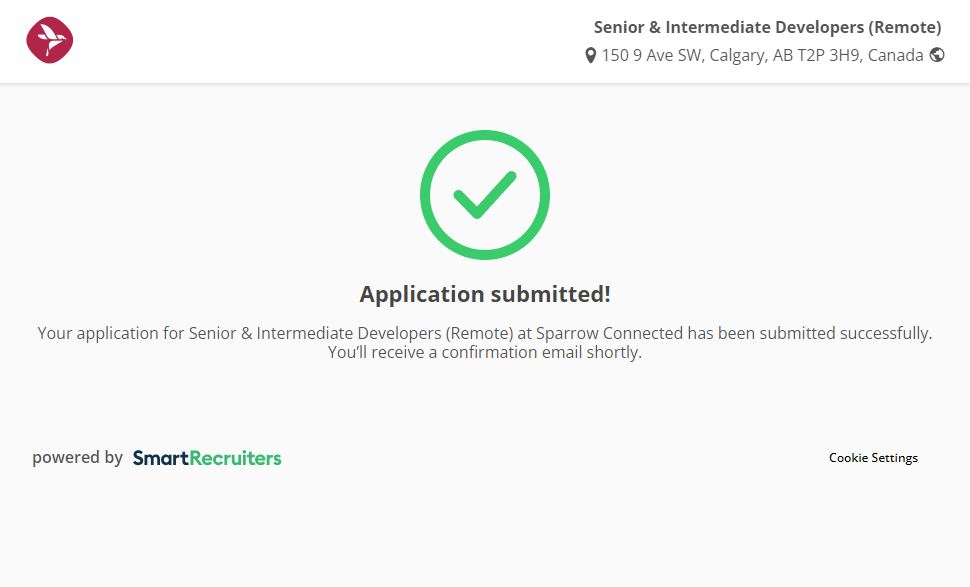Open Cookie Settings
Screen dimensions: 970x587
click(x=873, y=458)
